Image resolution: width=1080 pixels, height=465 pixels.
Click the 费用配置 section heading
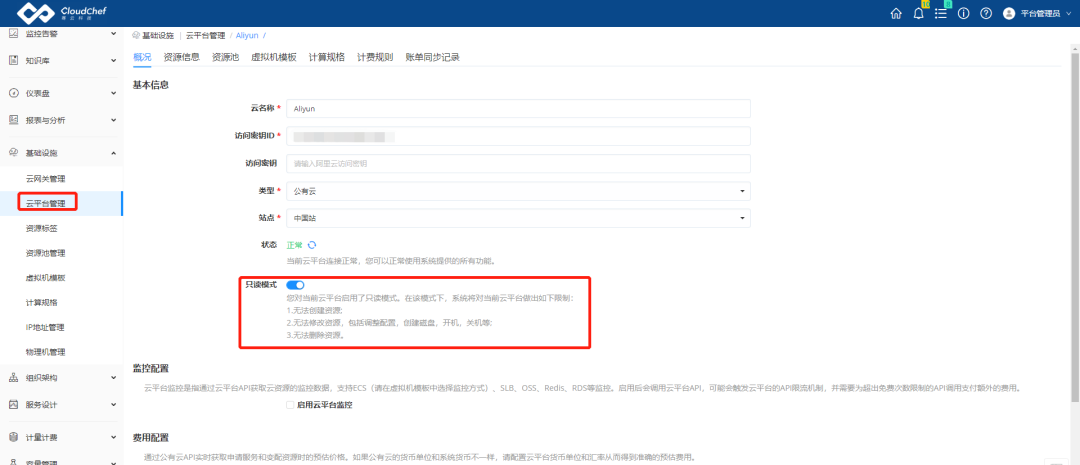[151, 437]
